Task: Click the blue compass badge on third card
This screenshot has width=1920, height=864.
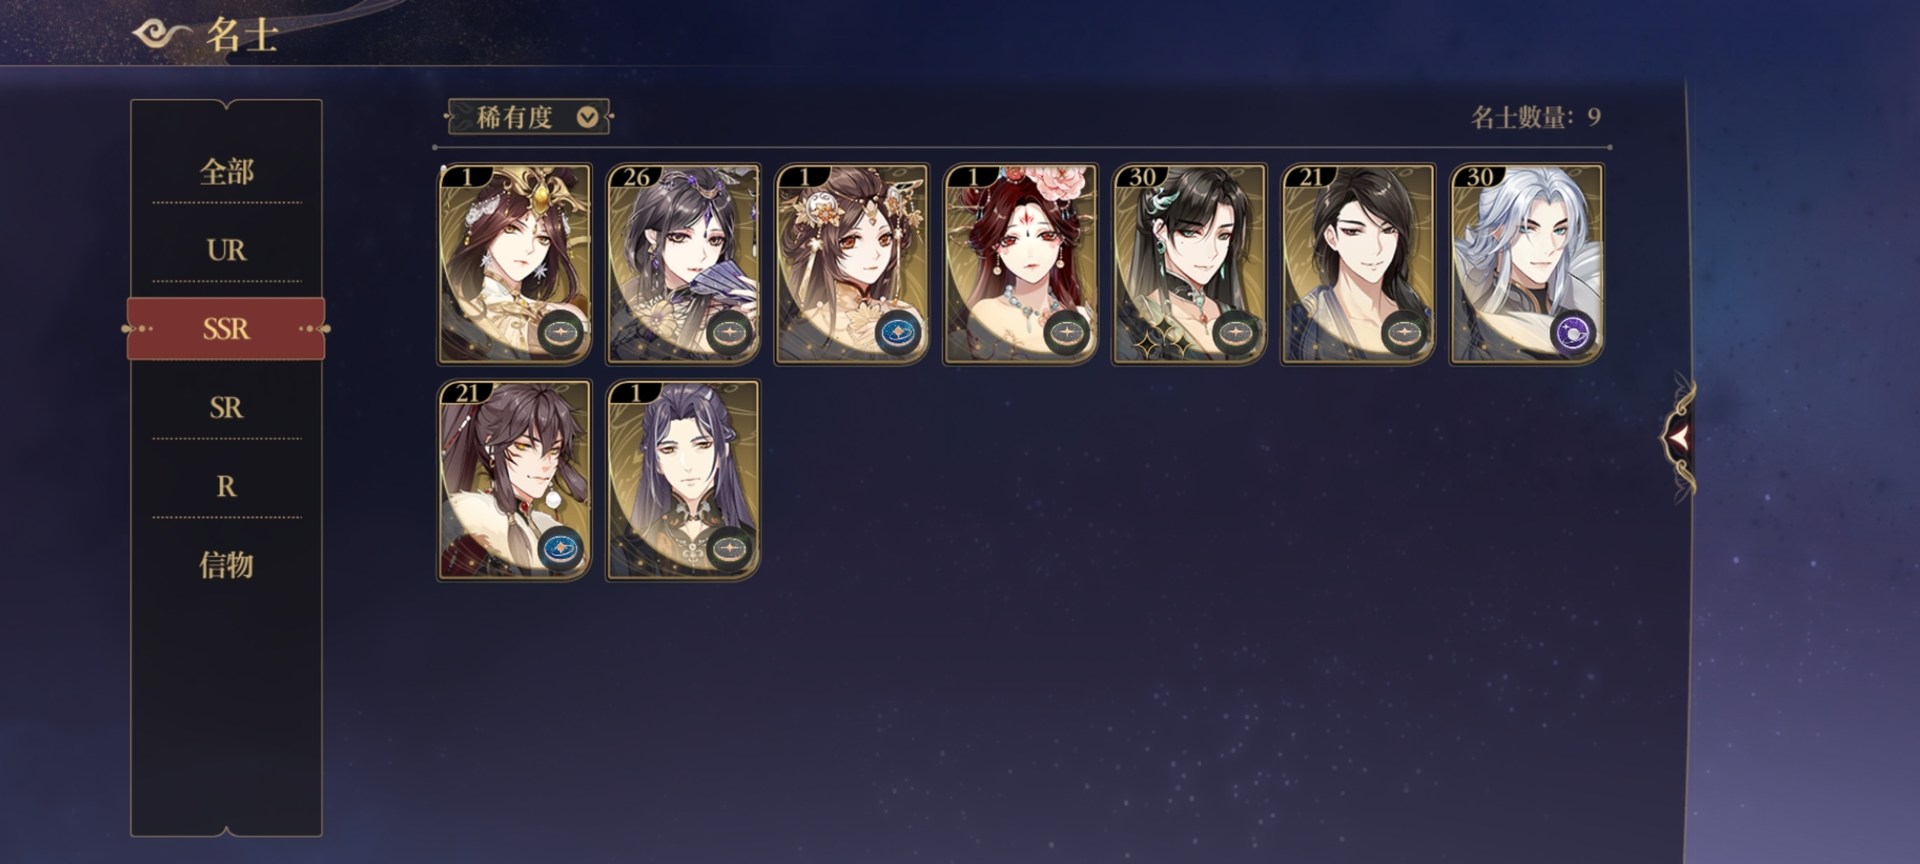Action: point(898,333)
